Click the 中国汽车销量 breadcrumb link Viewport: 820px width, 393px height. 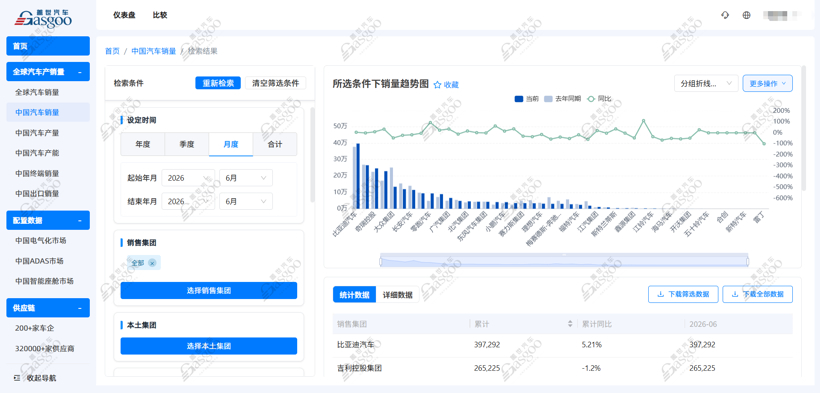pos(154,51)
